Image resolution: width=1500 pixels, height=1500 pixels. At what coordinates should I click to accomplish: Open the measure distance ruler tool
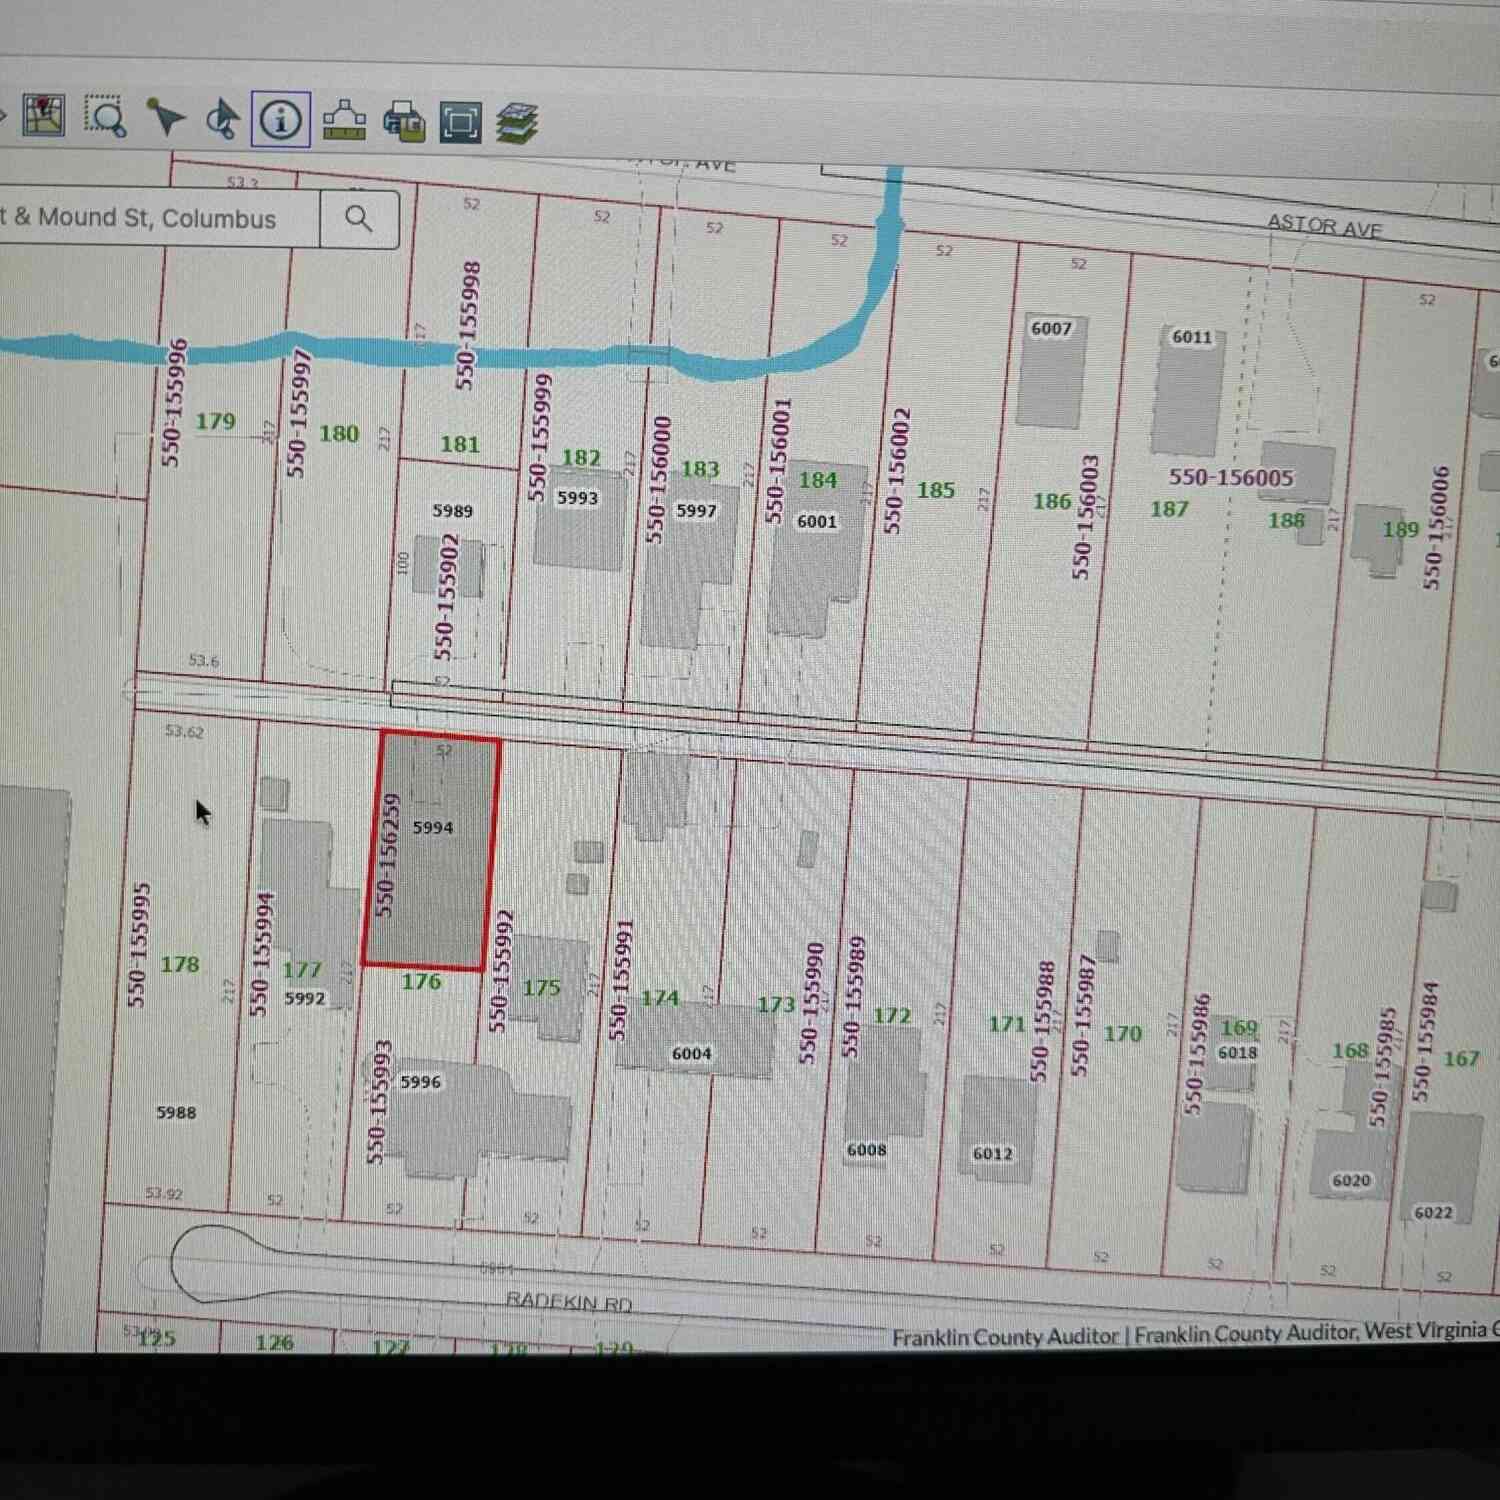[343, 121]
